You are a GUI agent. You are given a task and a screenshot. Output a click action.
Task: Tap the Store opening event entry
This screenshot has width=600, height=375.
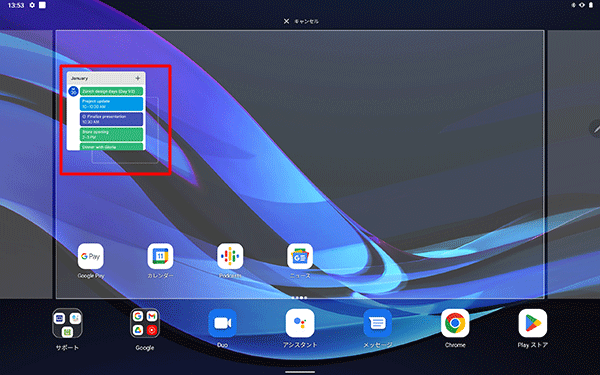[111, 134]
